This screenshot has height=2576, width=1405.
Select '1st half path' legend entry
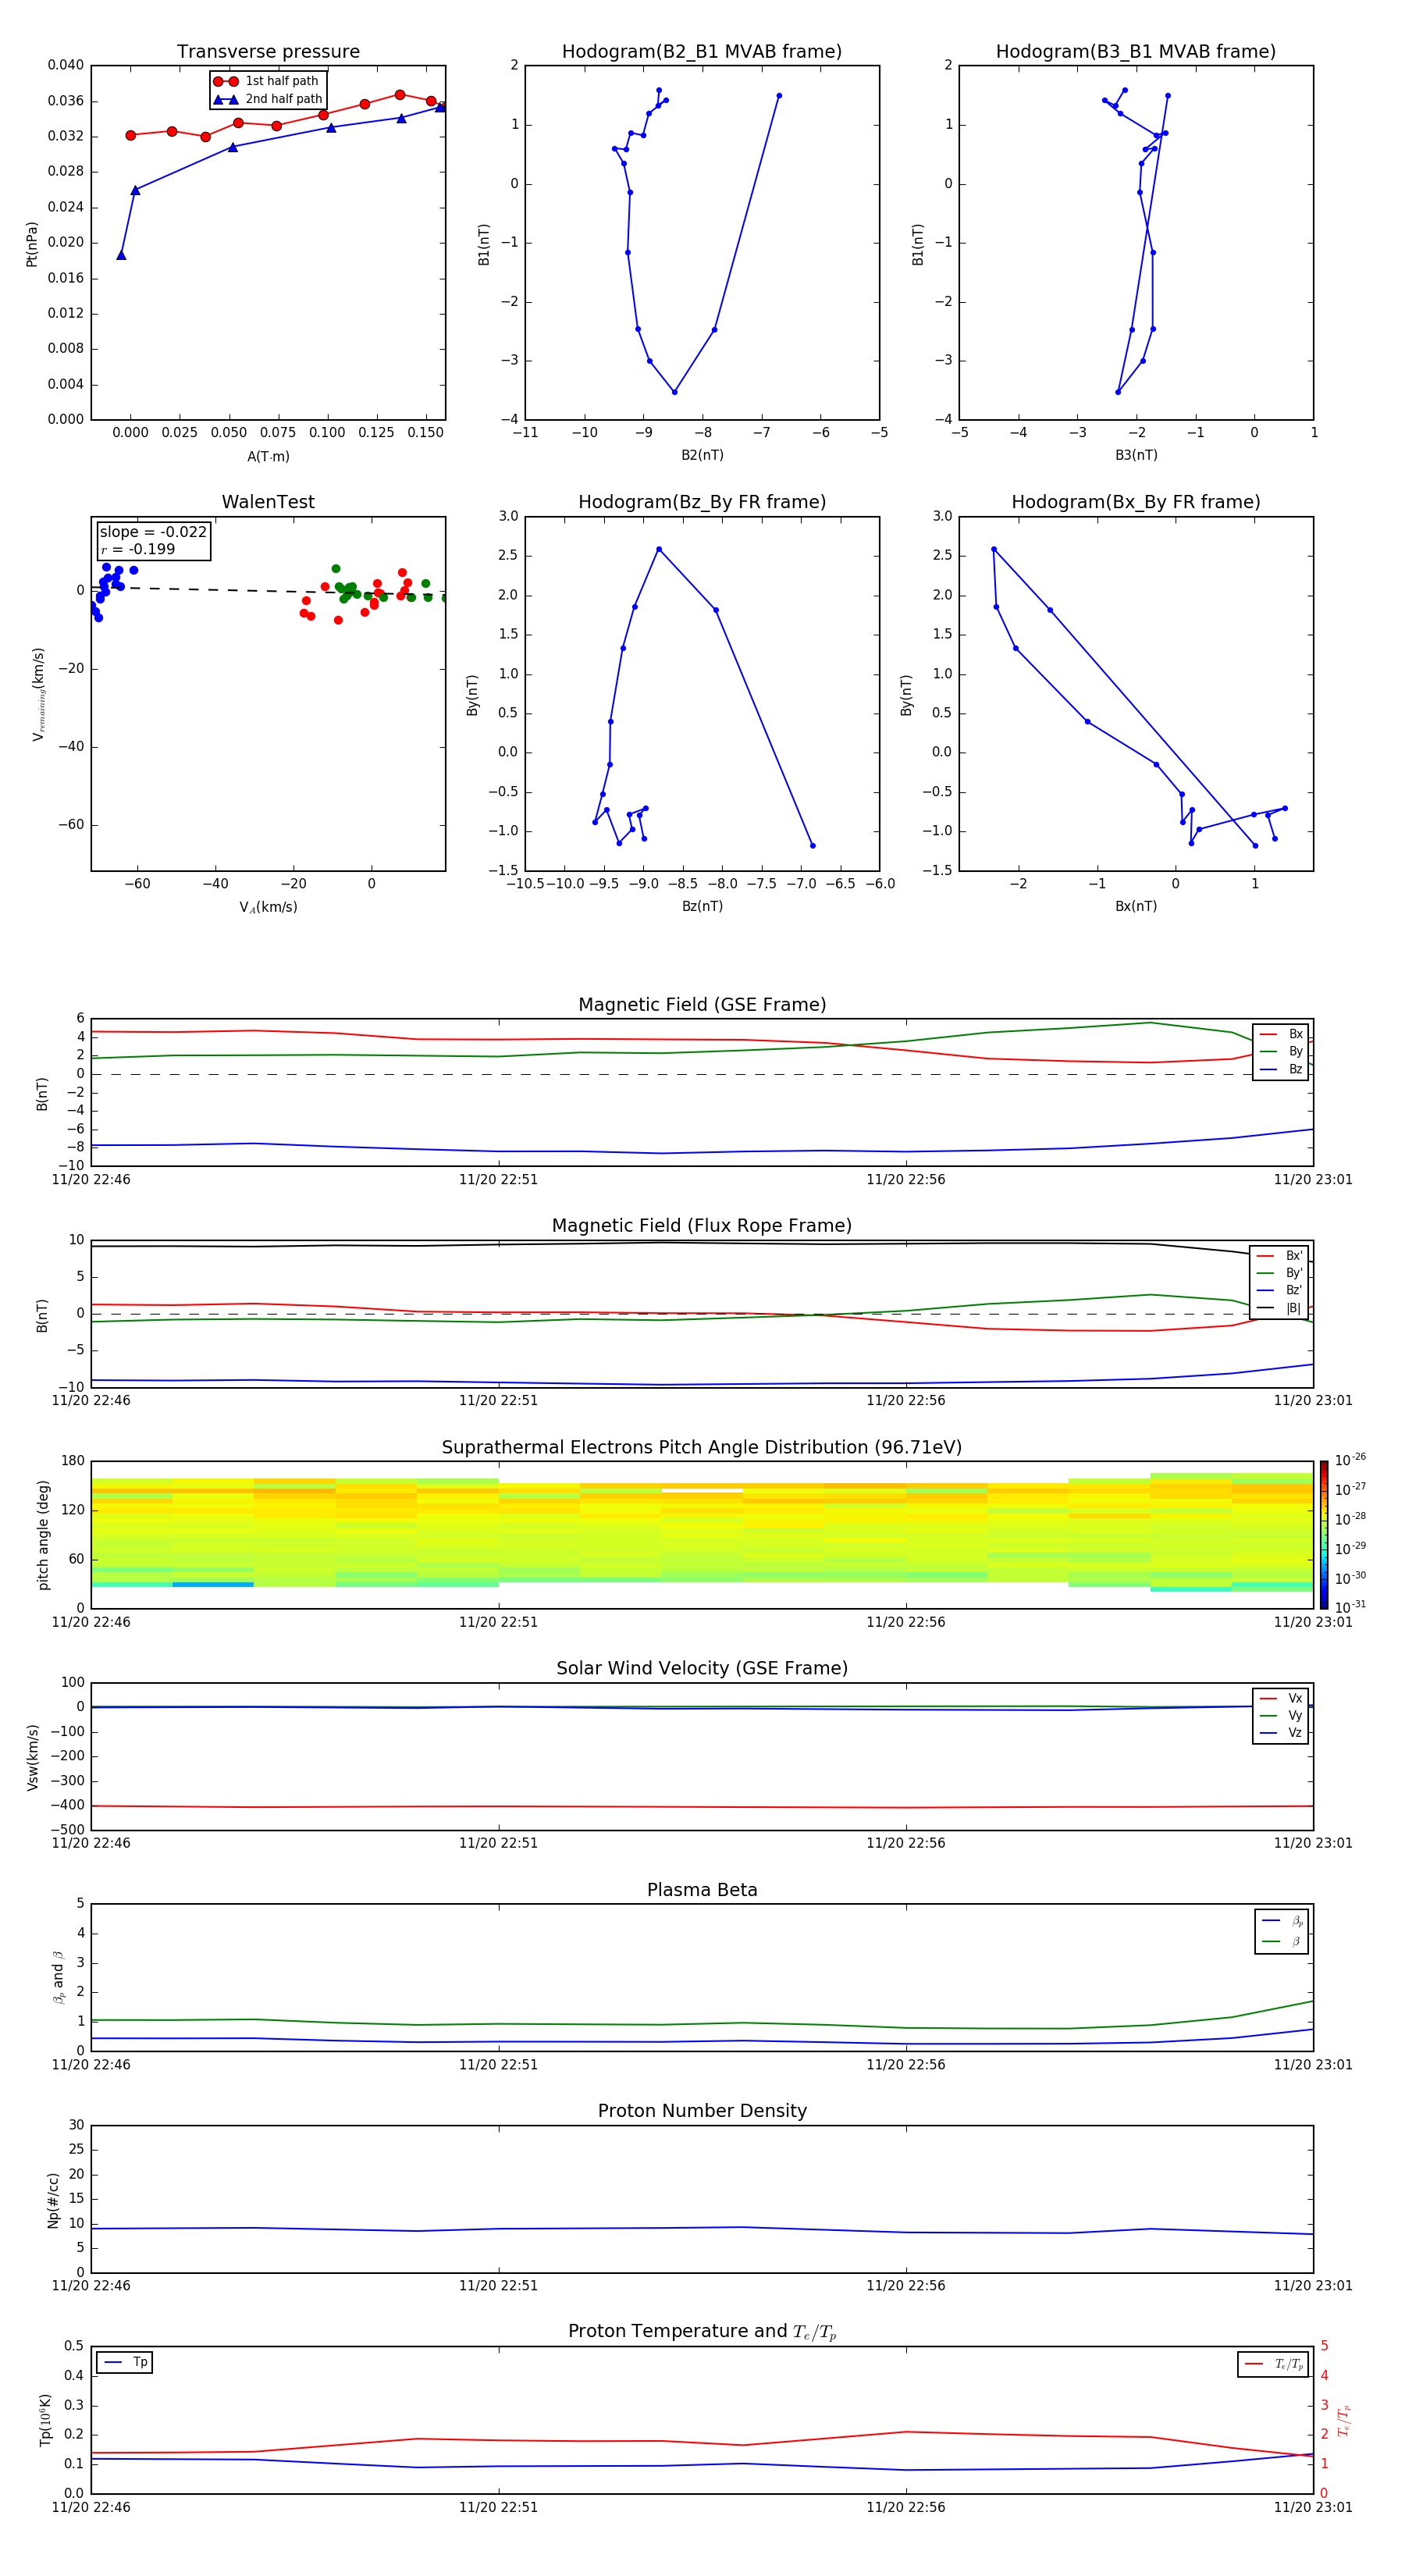pos(267,81)
